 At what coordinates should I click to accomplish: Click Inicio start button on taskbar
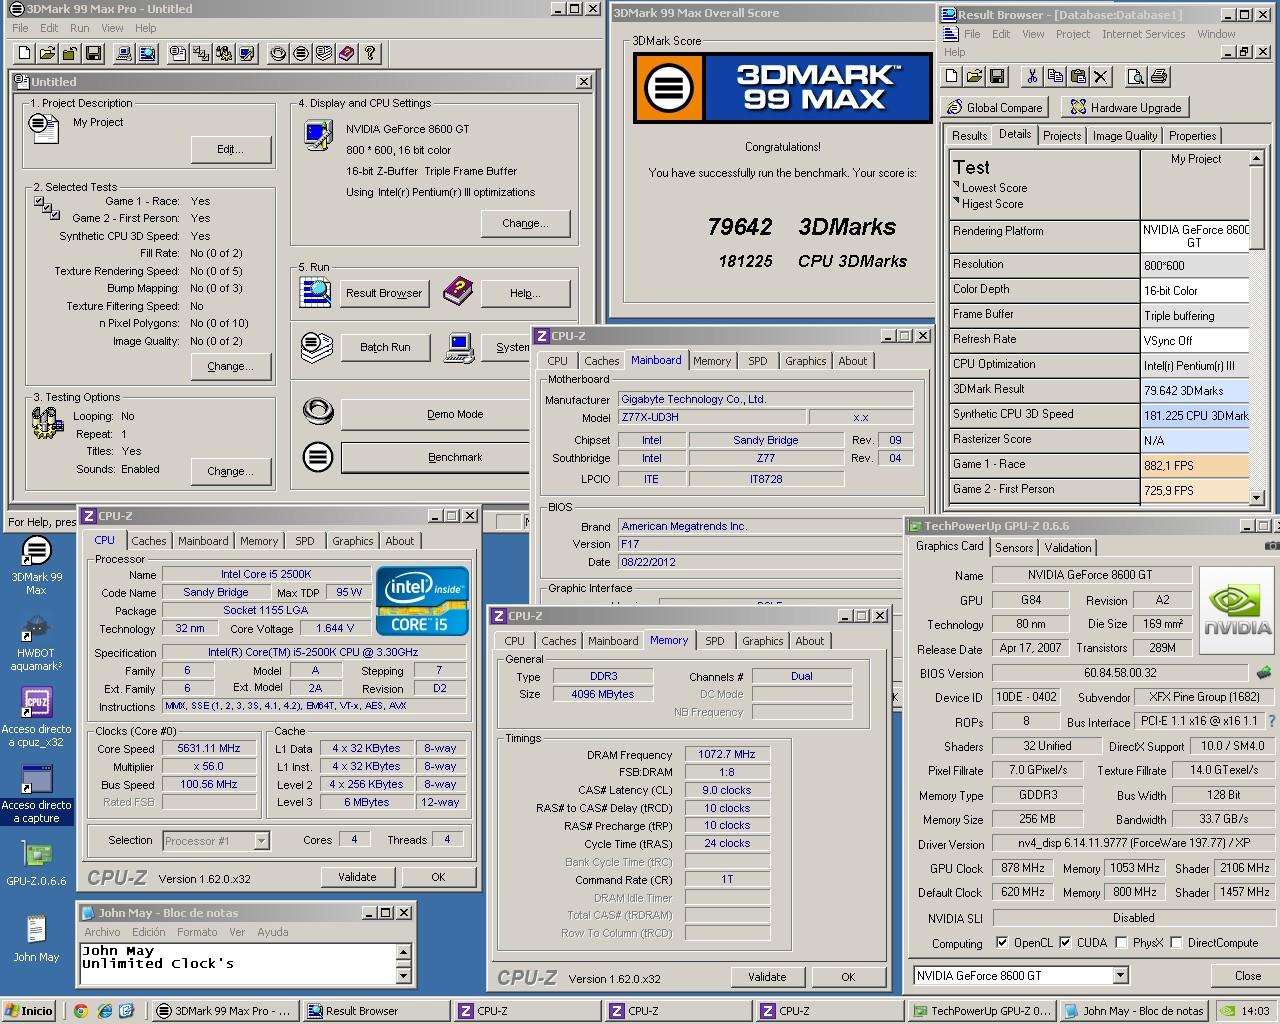[28, 1011]
